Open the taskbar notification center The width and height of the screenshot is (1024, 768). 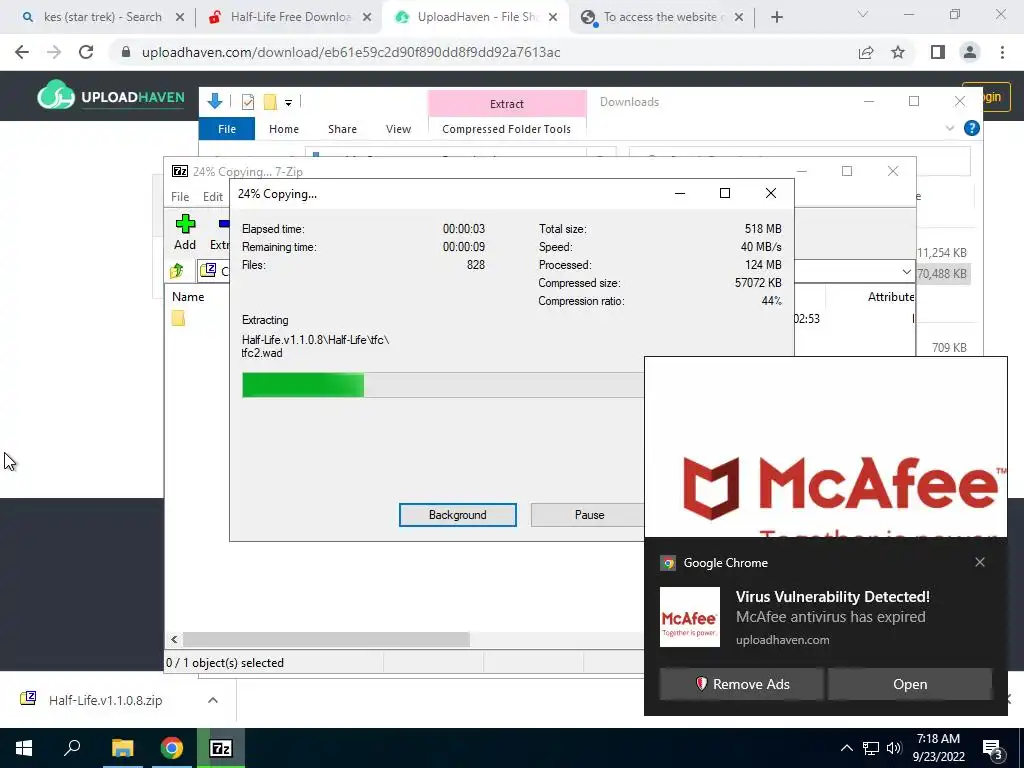[993, 748]
